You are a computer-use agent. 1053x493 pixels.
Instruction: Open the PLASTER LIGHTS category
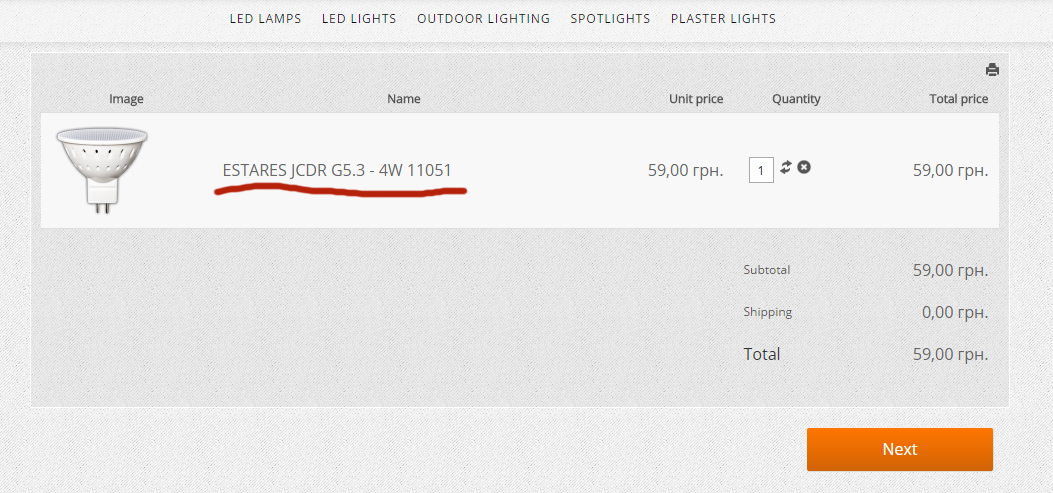pyautogui.click(x=723, y=19)
